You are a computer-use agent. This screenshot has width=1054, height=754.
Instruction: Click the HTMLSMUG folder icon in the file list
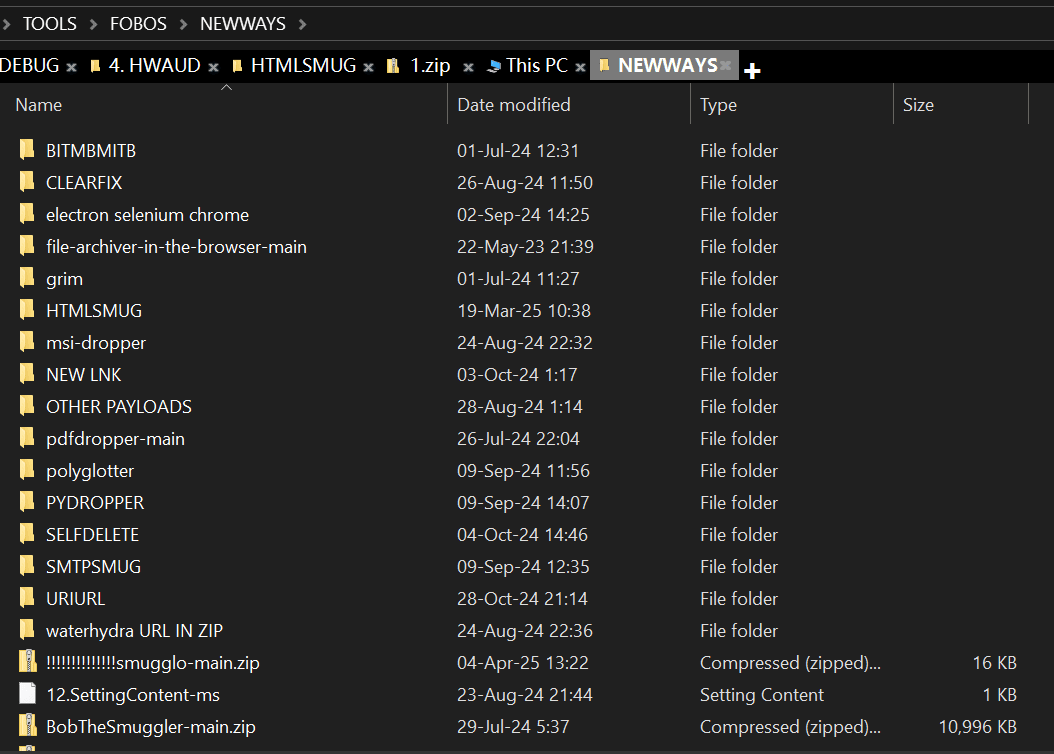click(27, 310)
